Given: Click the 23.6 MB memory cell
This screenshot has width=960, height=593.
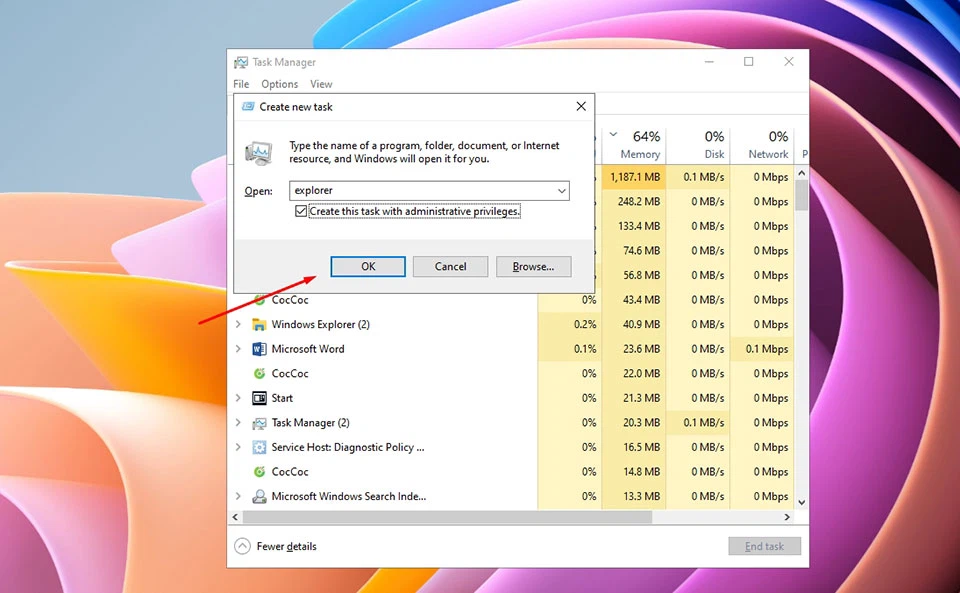Looking at the screenshot, I should click(x=634, y=349).
